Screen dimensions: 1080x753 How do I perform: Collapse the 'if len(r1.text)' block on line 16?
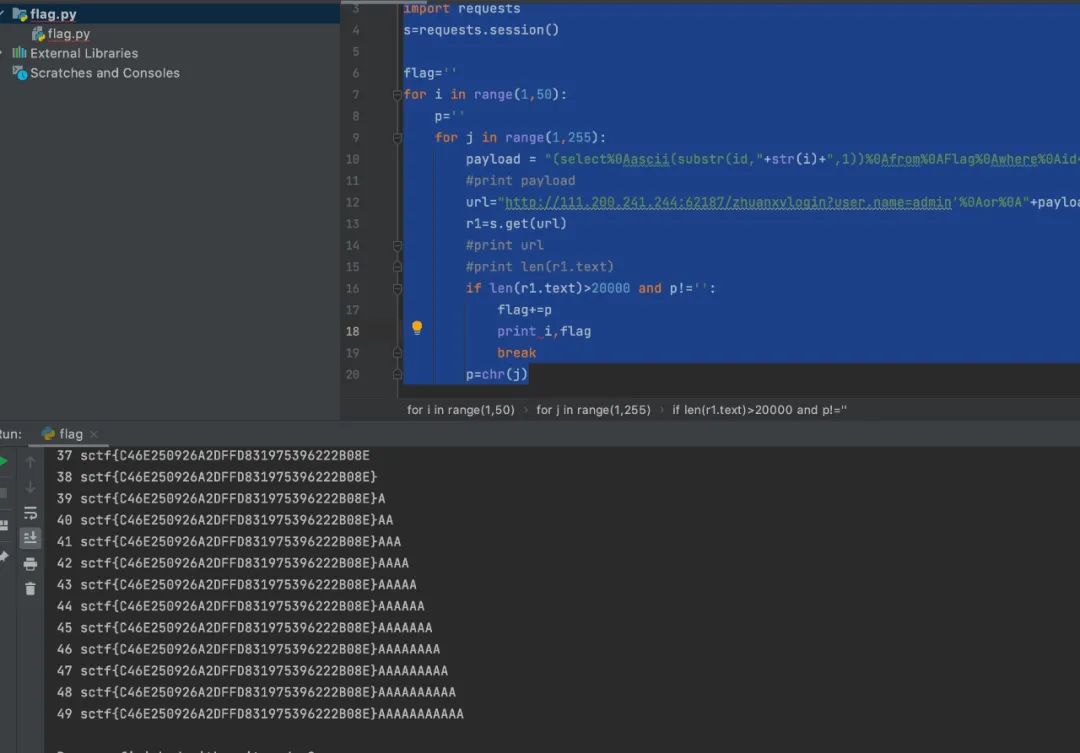coord(397,289)
